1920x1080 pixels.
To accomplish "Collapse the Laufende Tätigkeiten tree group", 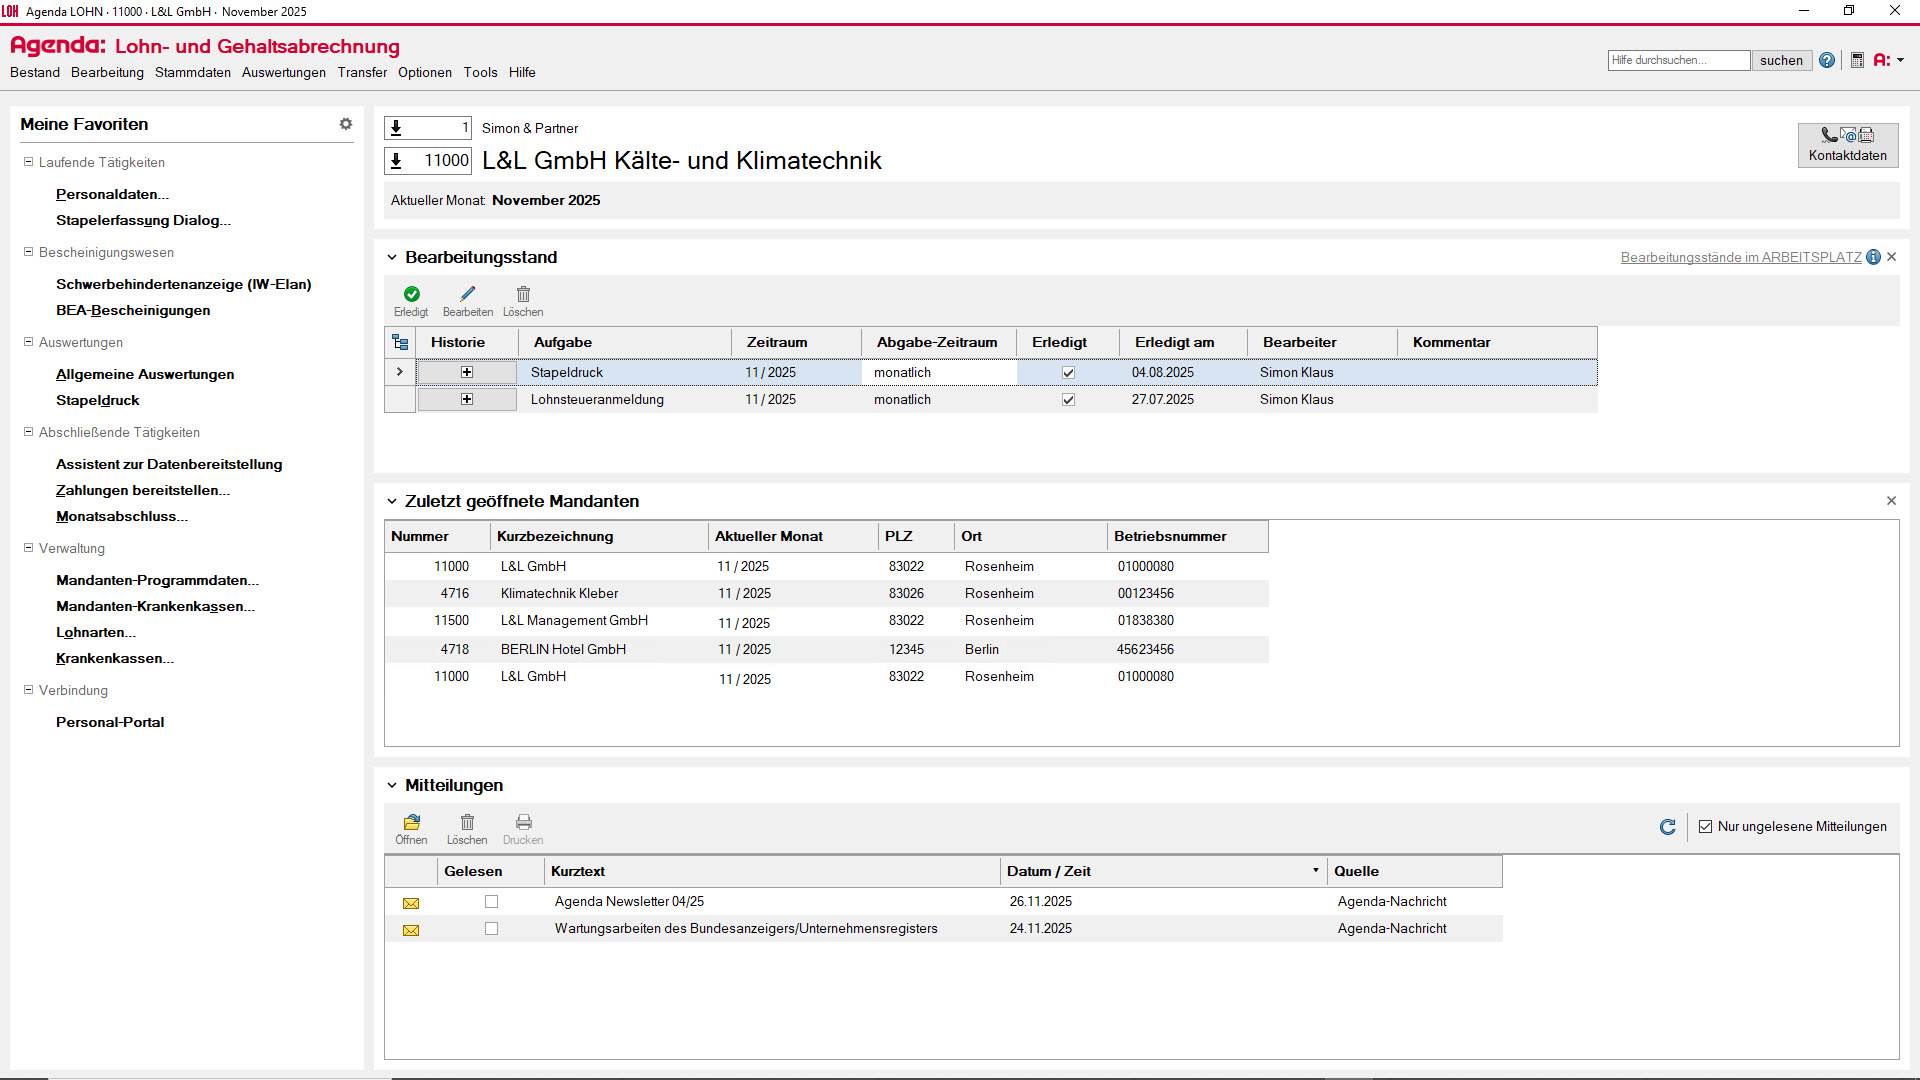I will pyautogui.click(x=28, y=162).
